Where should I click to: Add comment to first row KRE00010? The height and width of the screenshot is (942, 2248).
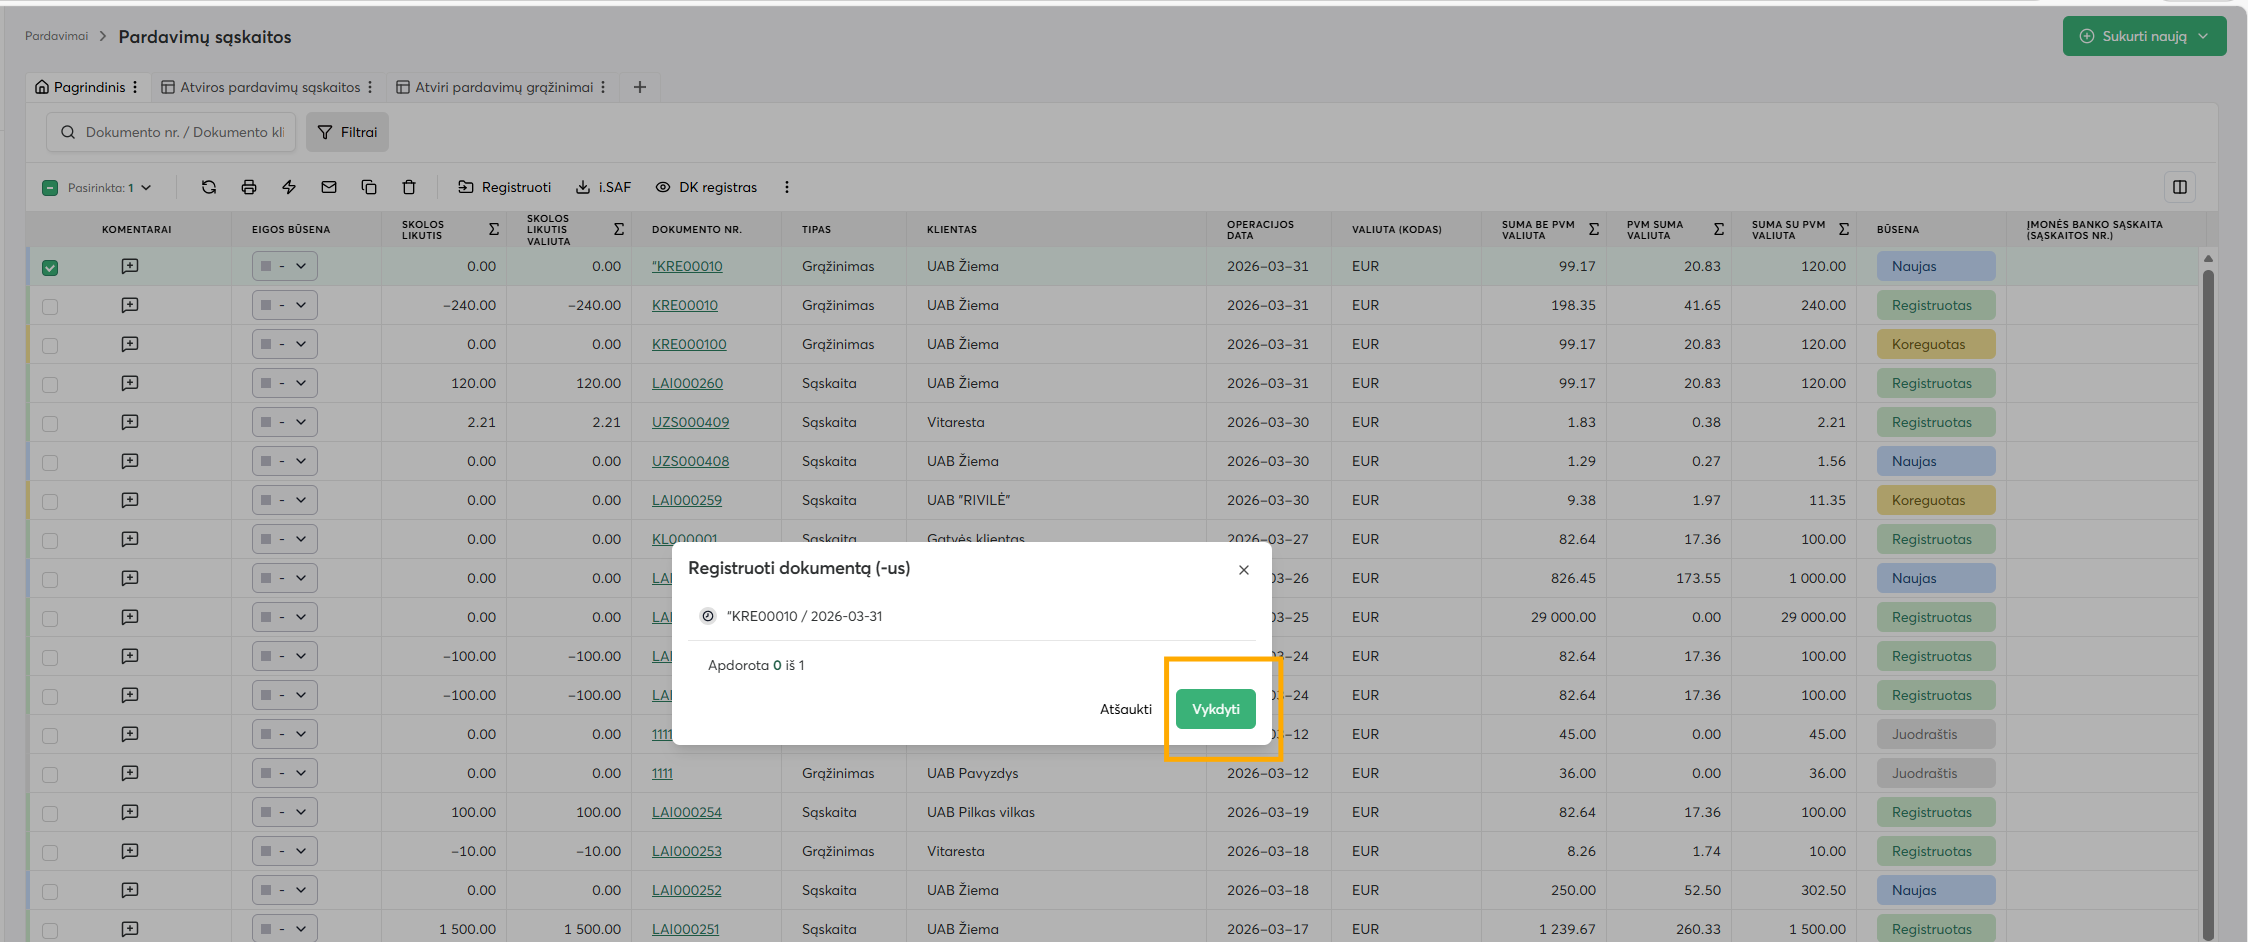pyautogui.click(x=130, y=266)
